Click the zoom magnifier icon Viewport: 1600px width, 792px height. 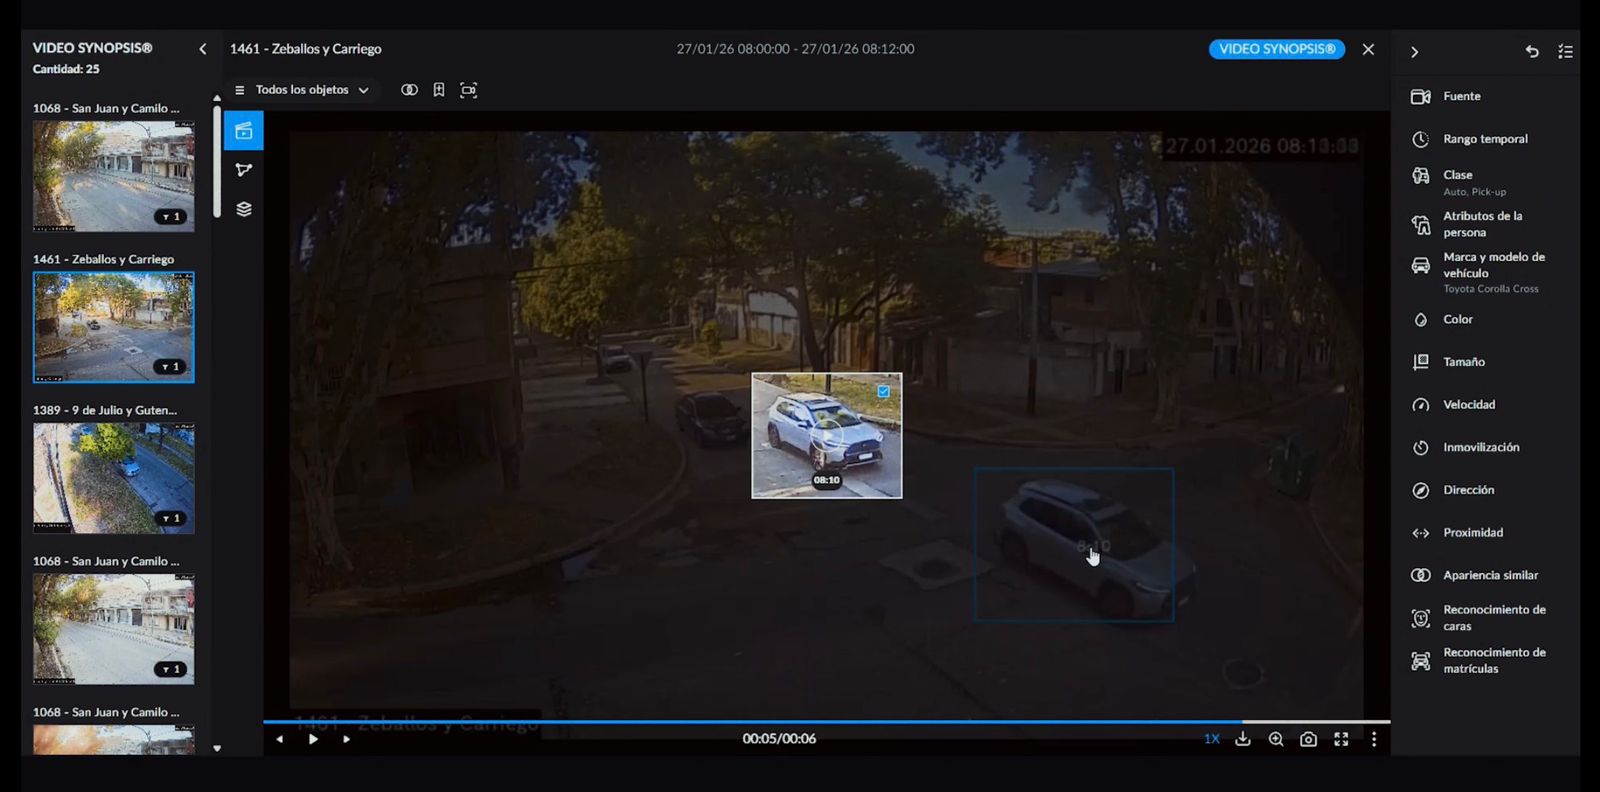pyautogui.click(x=1276, y=739)
